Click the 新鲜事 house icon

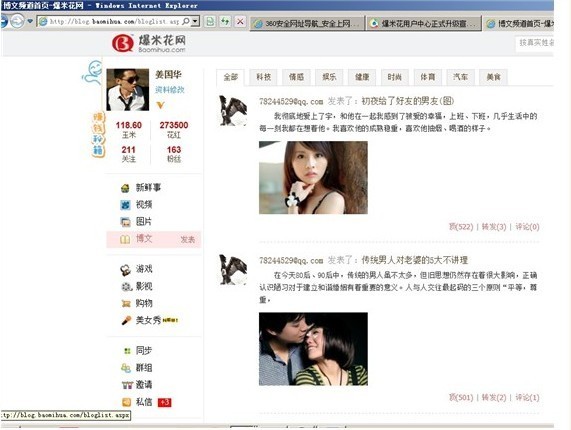pyautogui.click(x=125, y=188)
